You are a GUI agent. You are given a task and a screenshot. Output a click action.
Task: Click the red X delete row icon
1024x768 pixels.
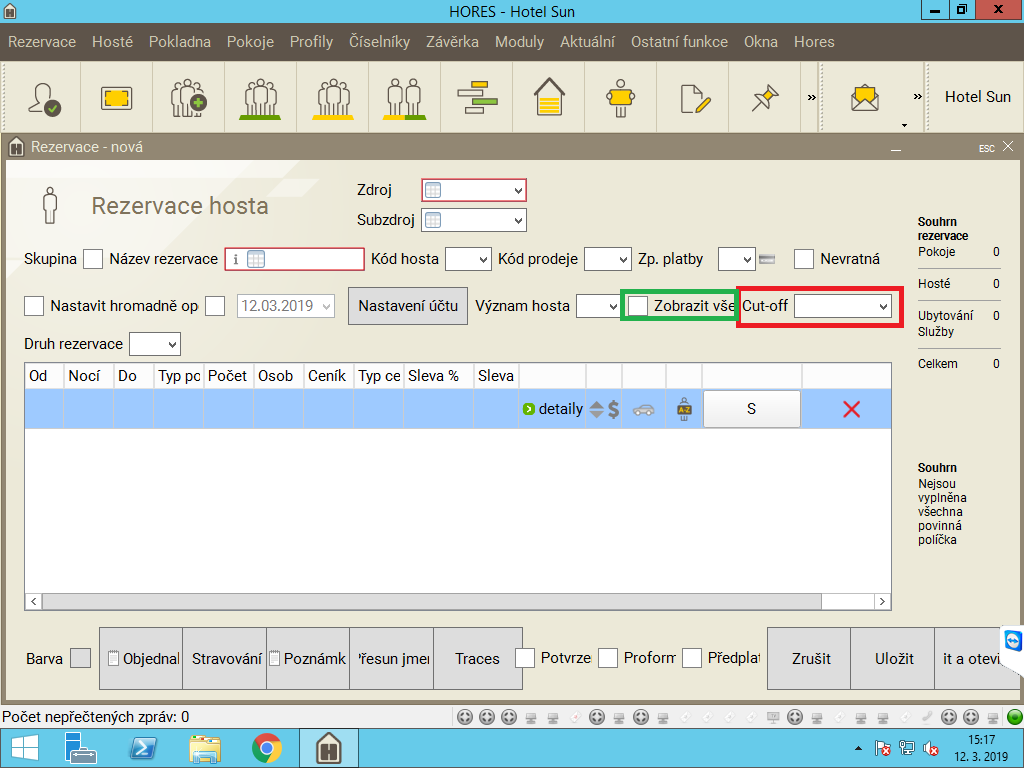tap(851, 409)
